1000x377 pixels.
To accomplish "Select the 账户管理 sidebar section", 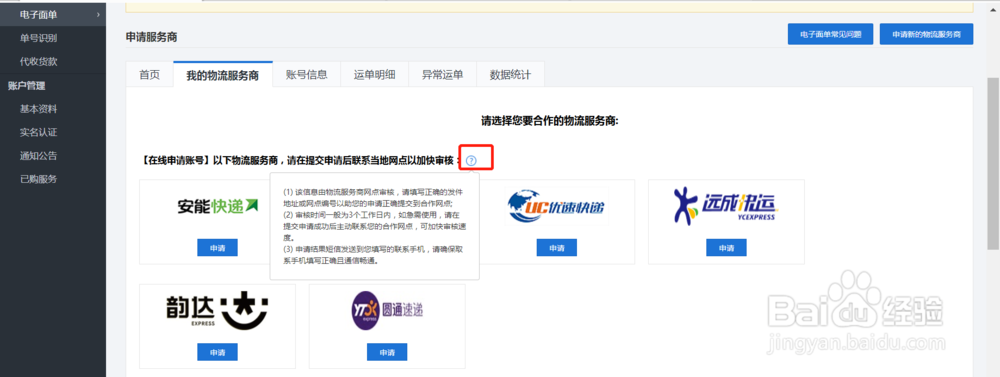I will point(26,85).
